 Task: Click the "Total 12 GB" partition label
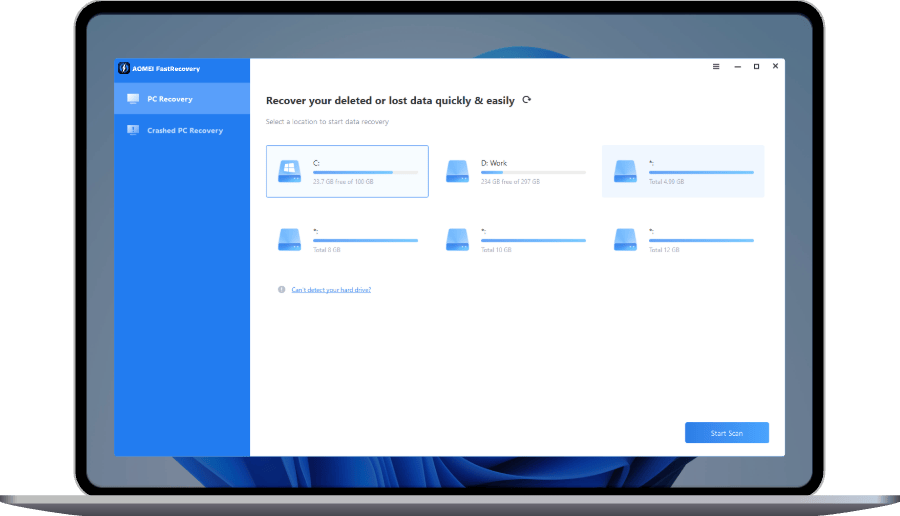point(666,249)
